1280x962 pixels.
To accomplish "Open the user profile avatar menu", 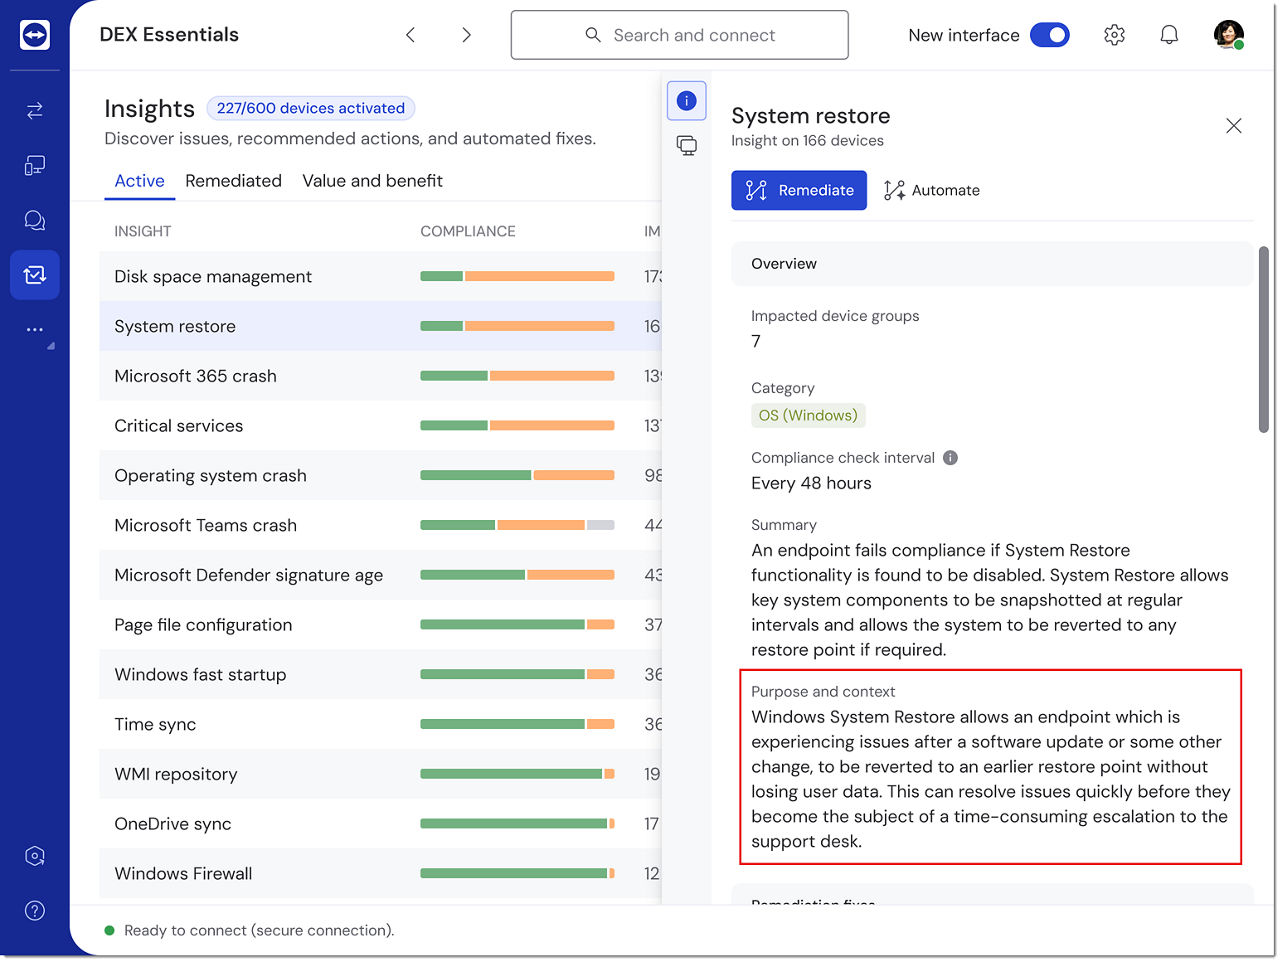I will click(x=1228, y=35).
